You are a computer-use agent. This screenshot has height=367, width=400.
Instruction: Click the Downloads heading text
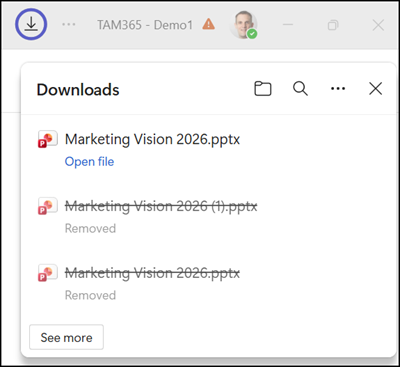(78, 90)
